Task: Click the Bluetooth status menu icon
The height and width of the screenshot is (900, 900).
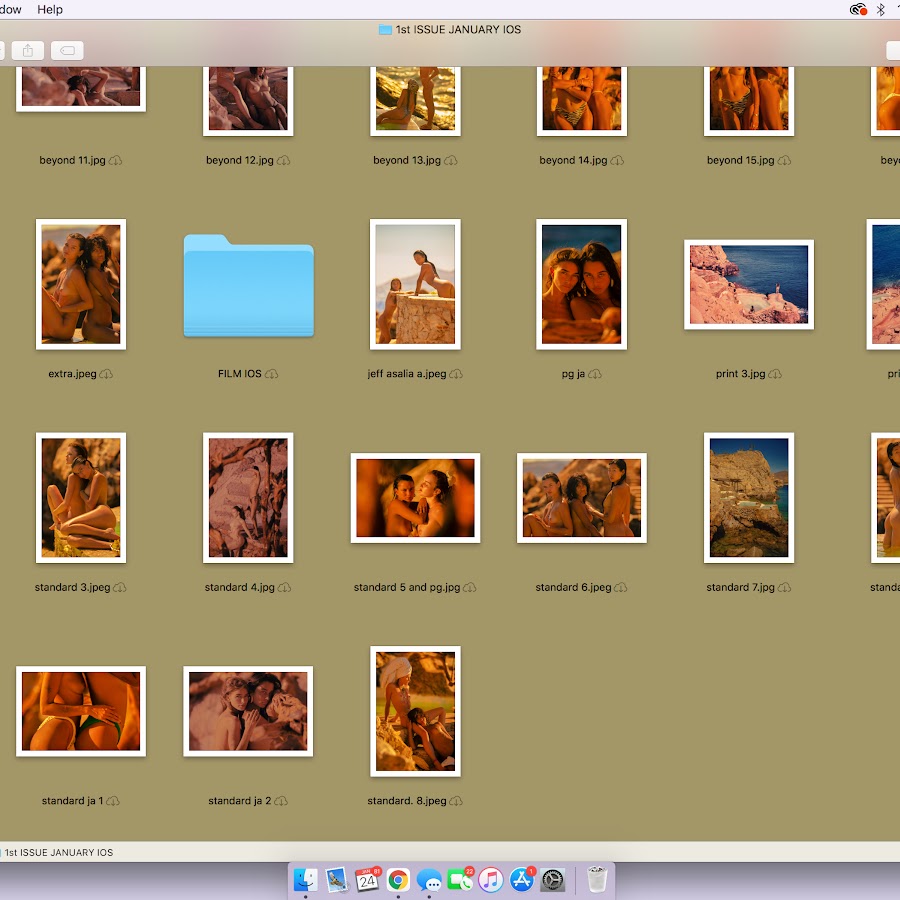Action: pos(881,9)
